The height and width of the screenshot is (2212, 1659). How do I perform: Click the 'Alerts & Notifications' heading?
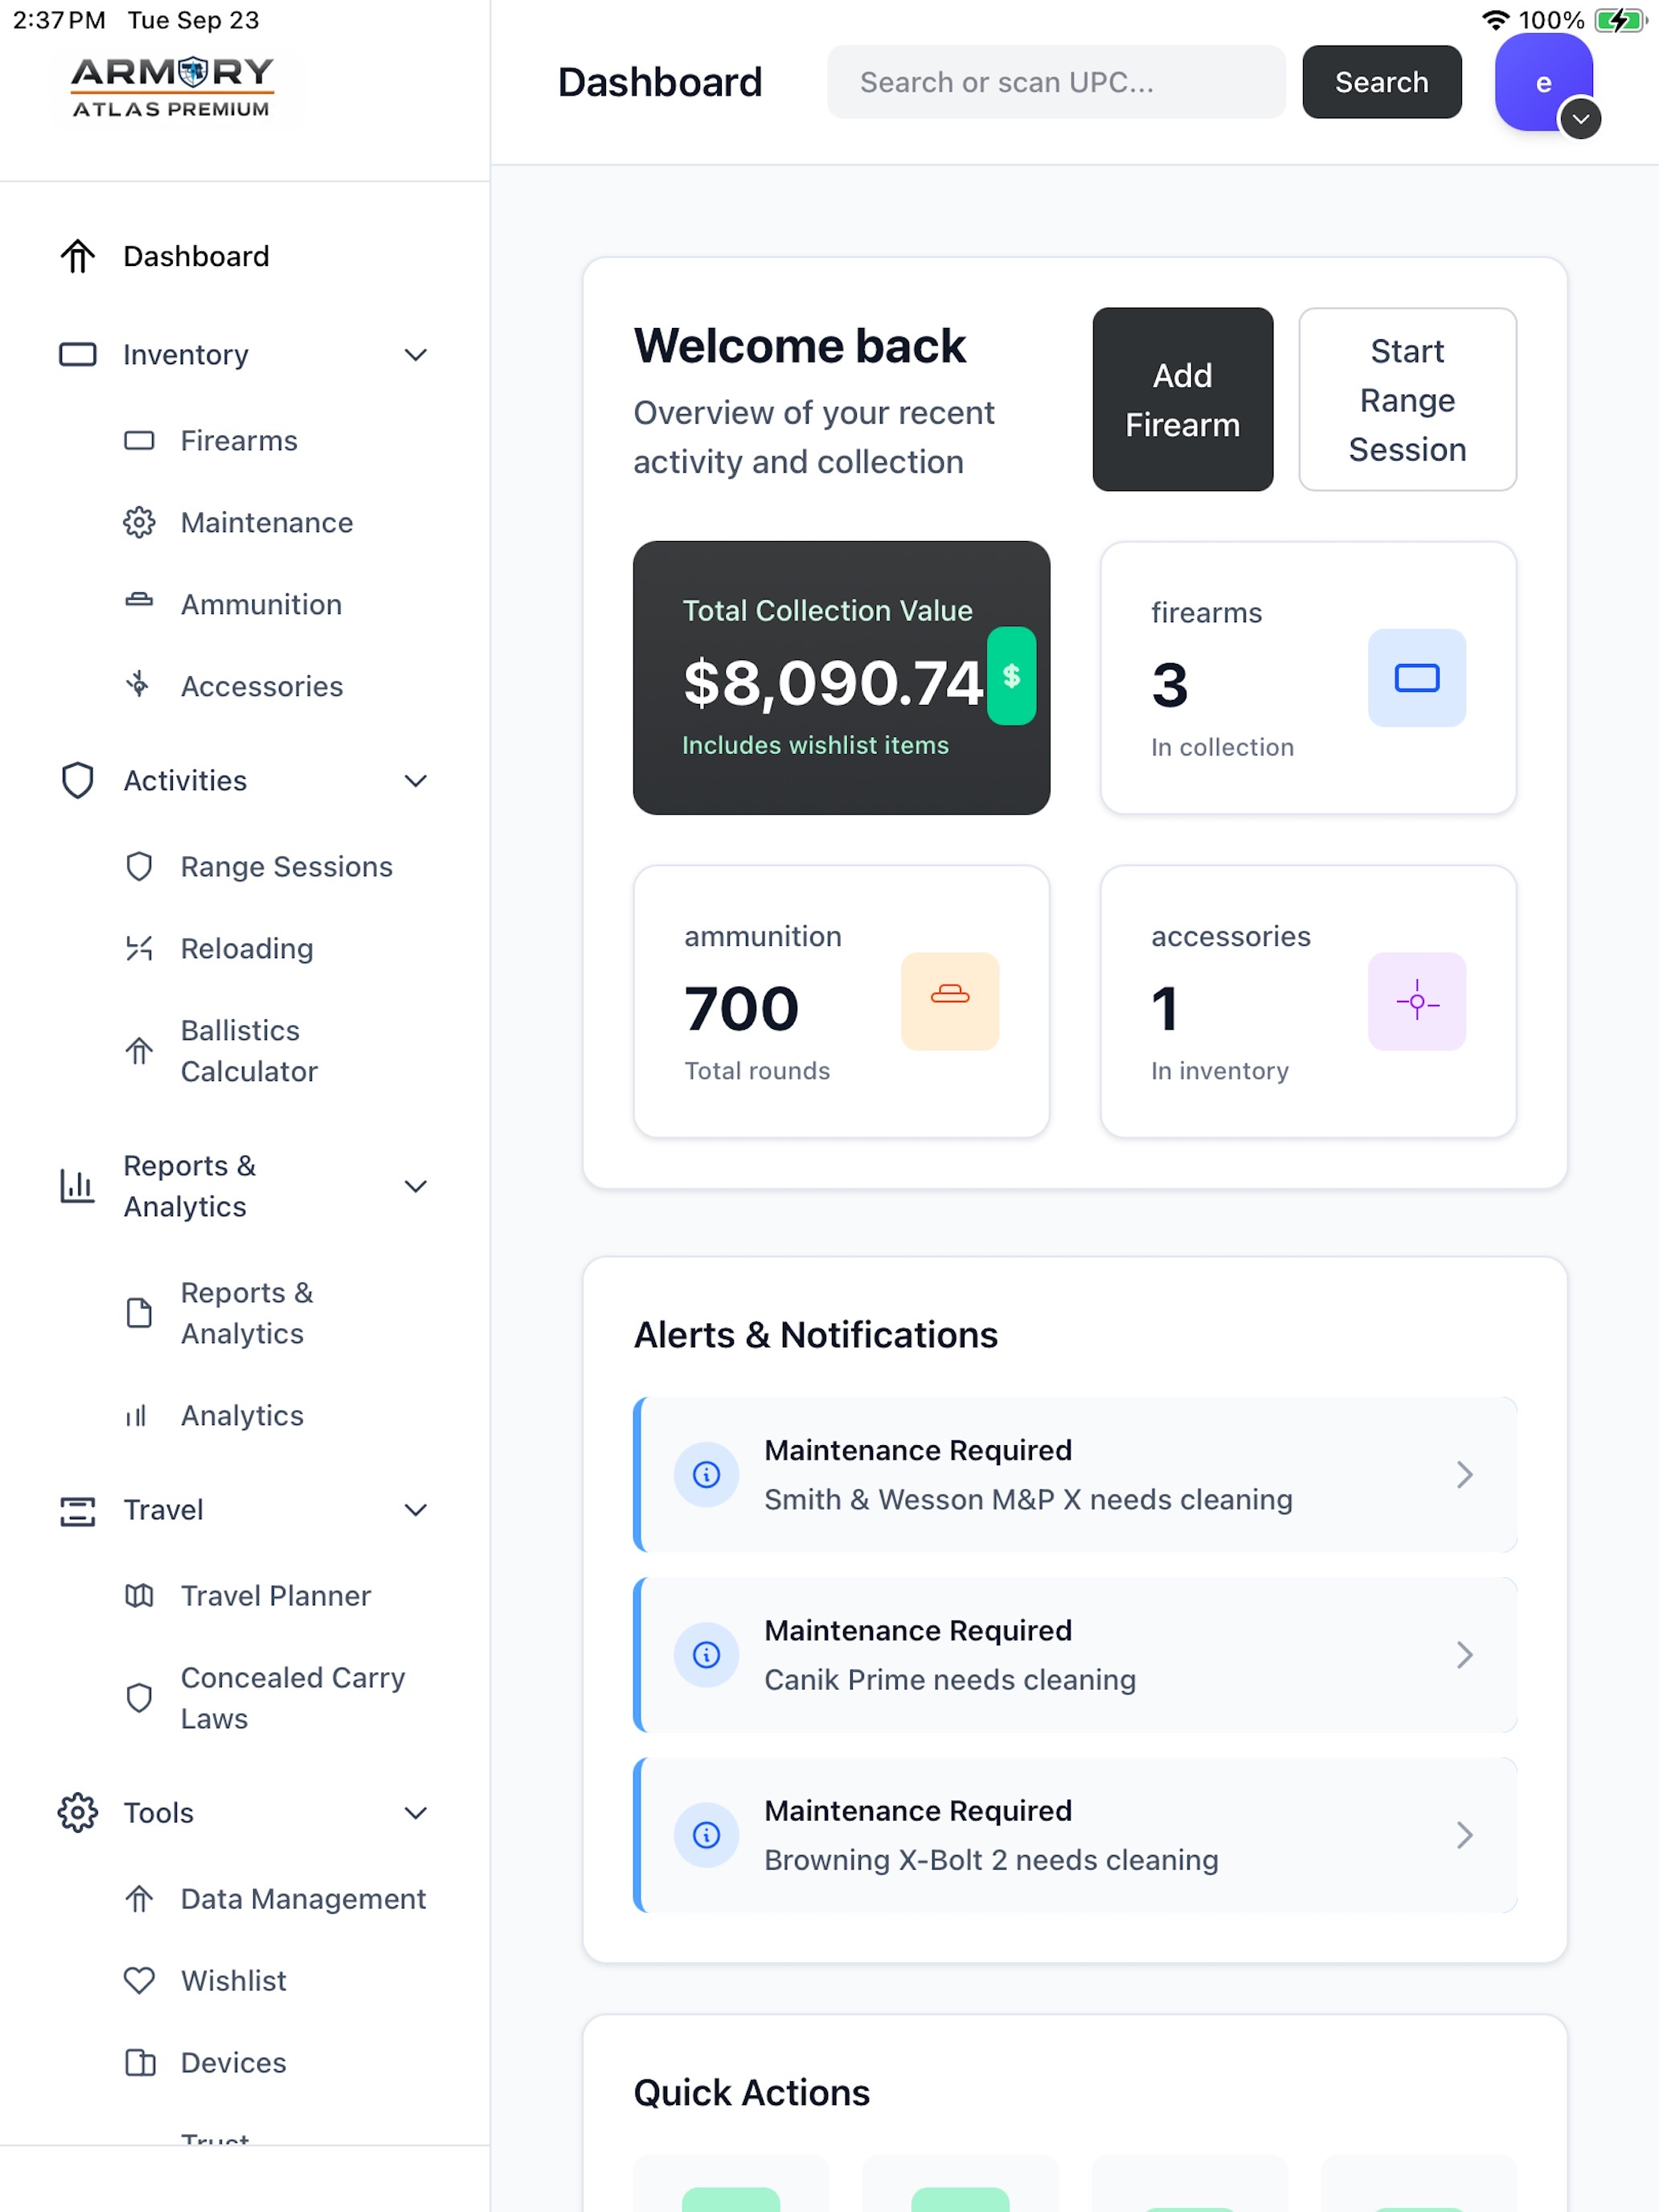click(x=816, y=1335)
